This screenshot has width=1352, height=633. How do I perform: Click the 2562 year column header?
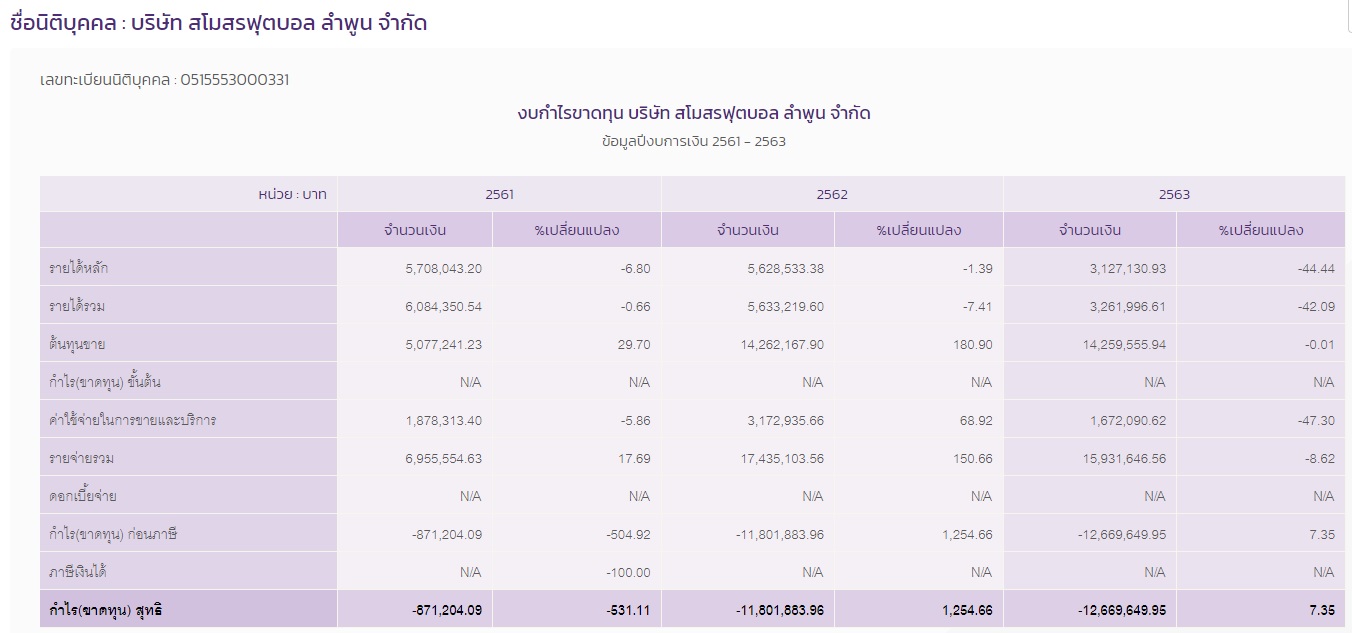pos(832,194)
